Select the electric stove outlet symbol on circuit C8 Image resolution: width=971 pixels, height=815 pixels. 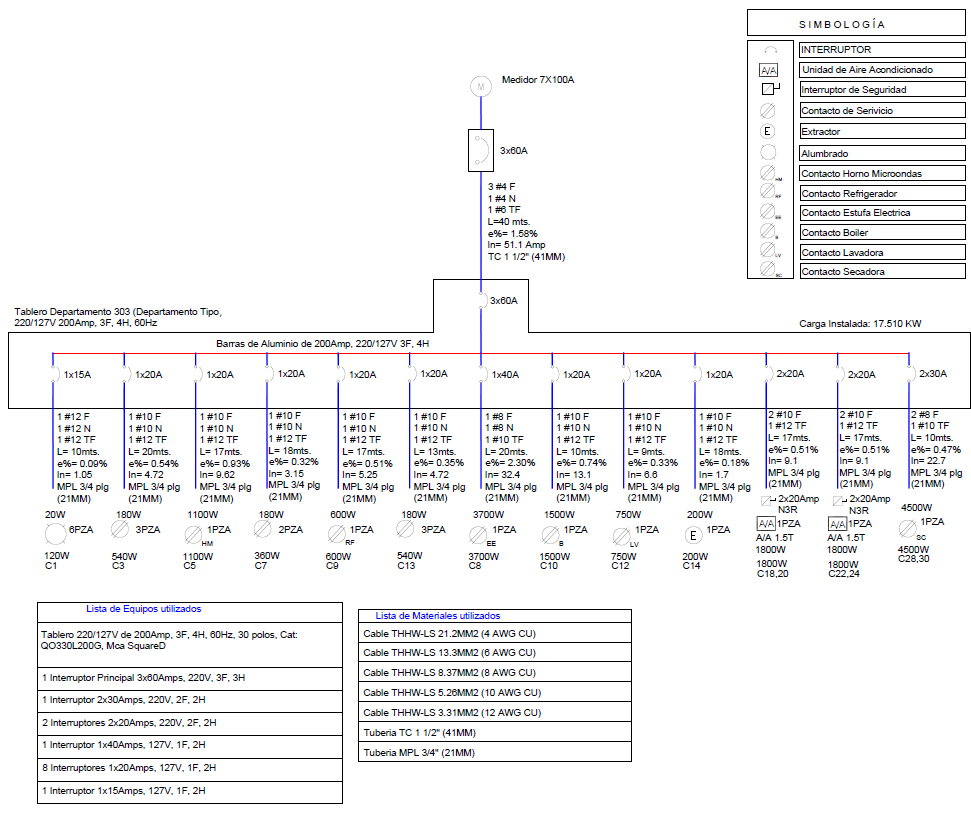pos(480,533)
